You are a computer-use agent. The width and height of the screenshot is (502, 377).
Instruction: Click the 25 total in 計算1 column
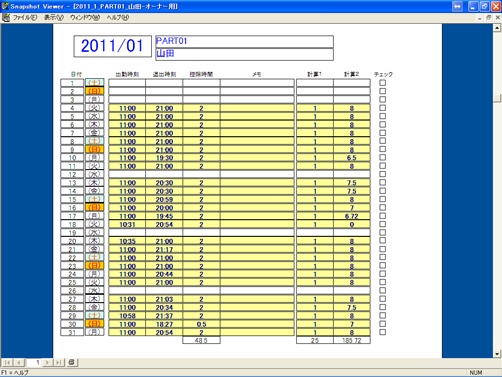coord(315,340)
